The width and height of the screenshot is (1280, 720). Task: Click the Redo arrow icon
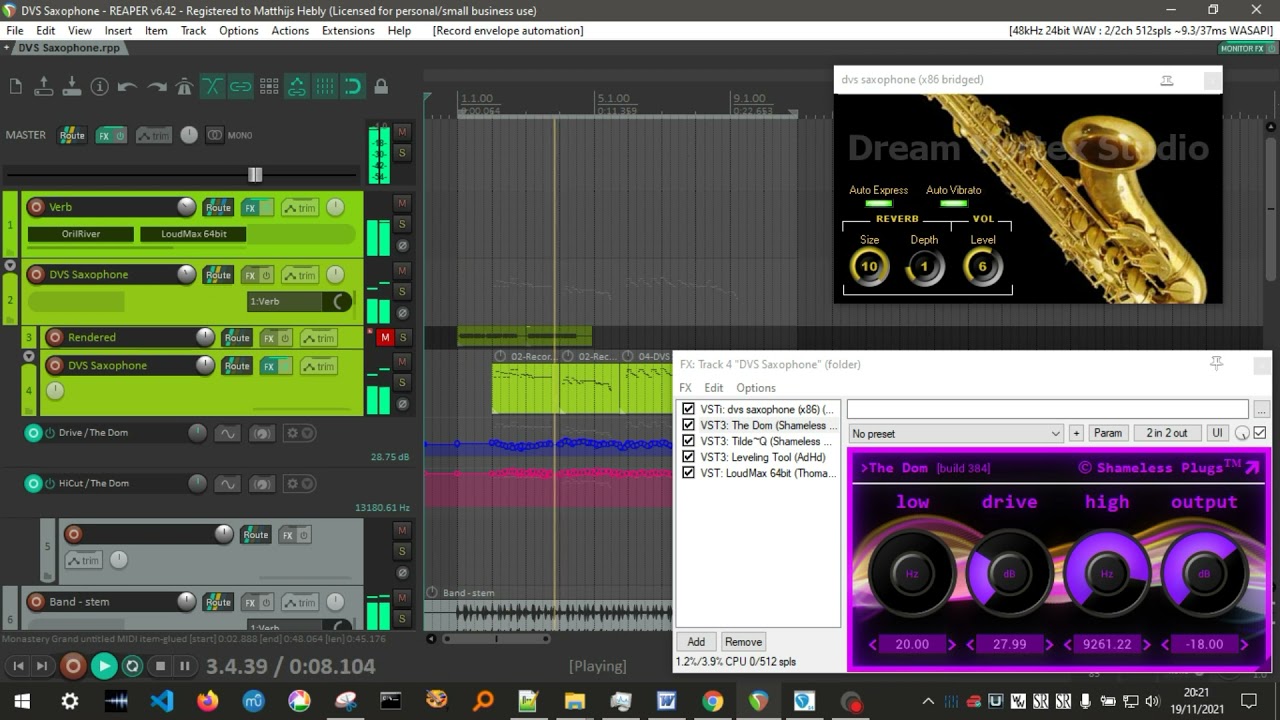click(x=157, y=87)
